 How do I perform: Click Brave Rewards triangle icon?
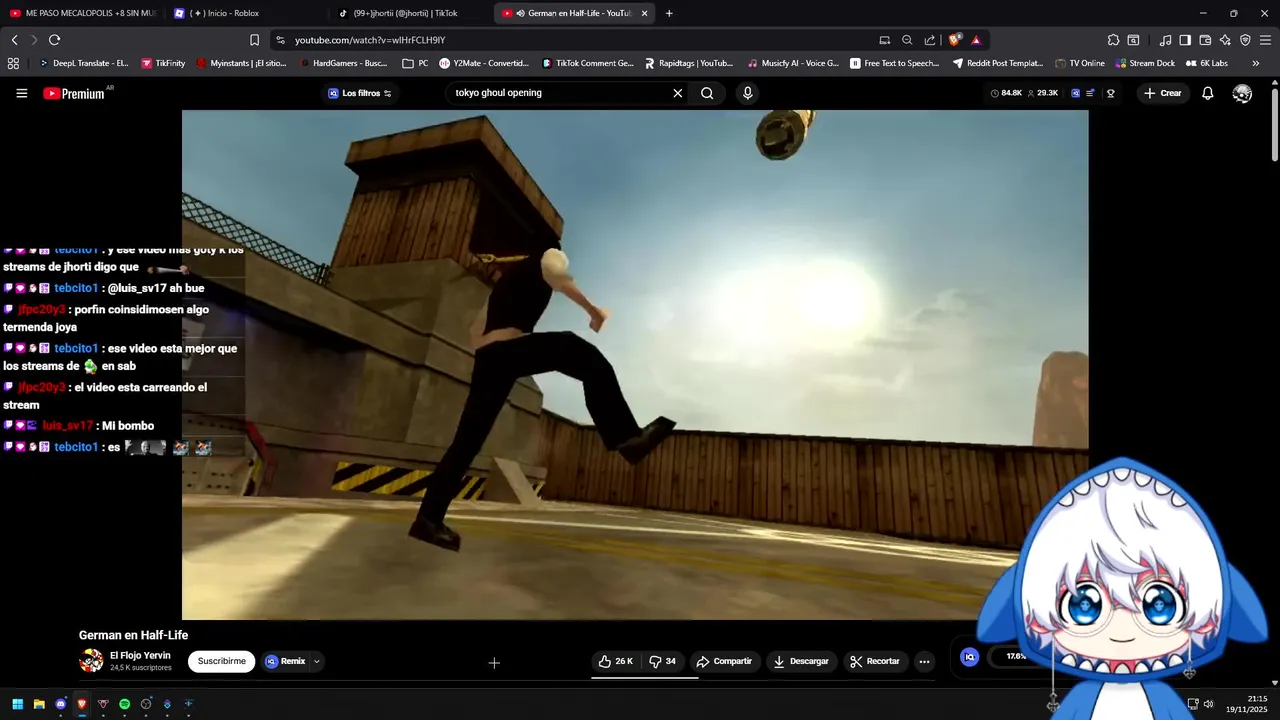(976, 40)
